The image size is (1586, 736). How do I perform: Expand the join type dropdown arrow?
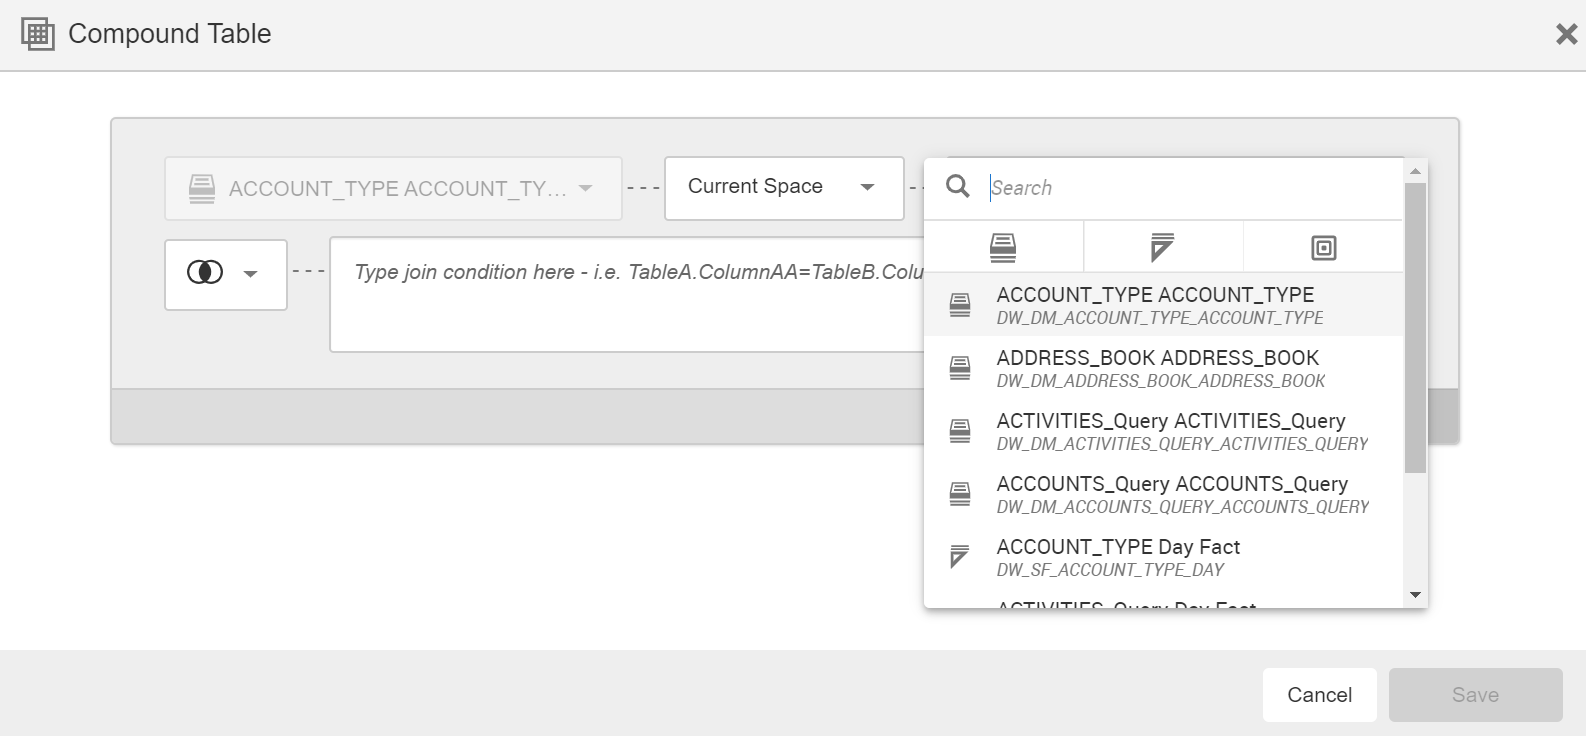click(x=251, y=274)
